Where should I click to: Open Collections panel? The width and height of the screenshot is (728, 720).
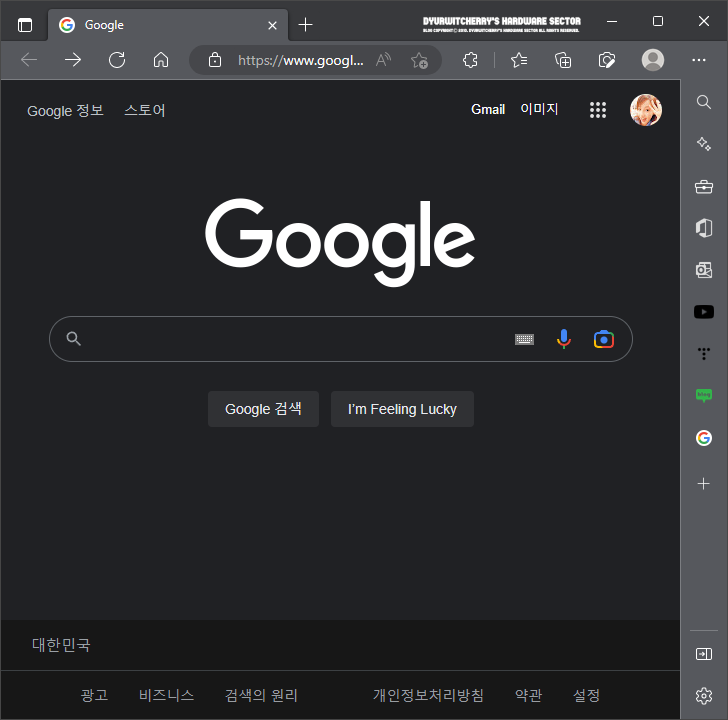coord(563,60)
